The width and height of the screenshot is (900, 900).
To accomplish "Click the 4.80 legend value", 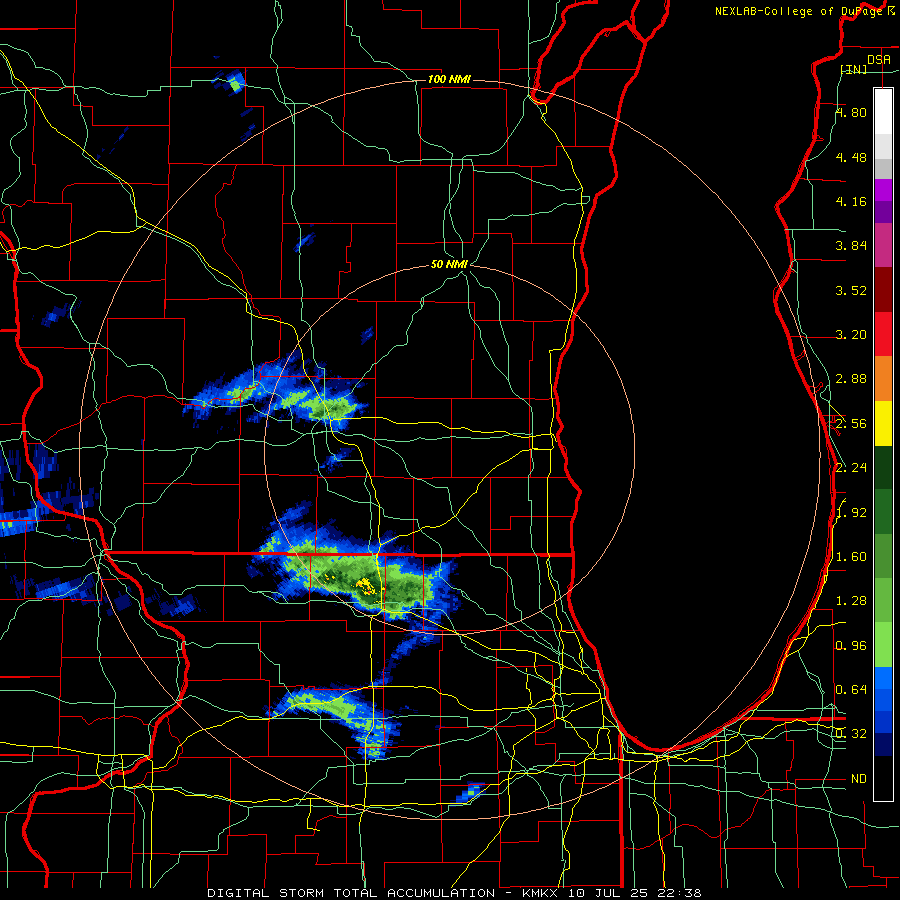I will (851, 112).
